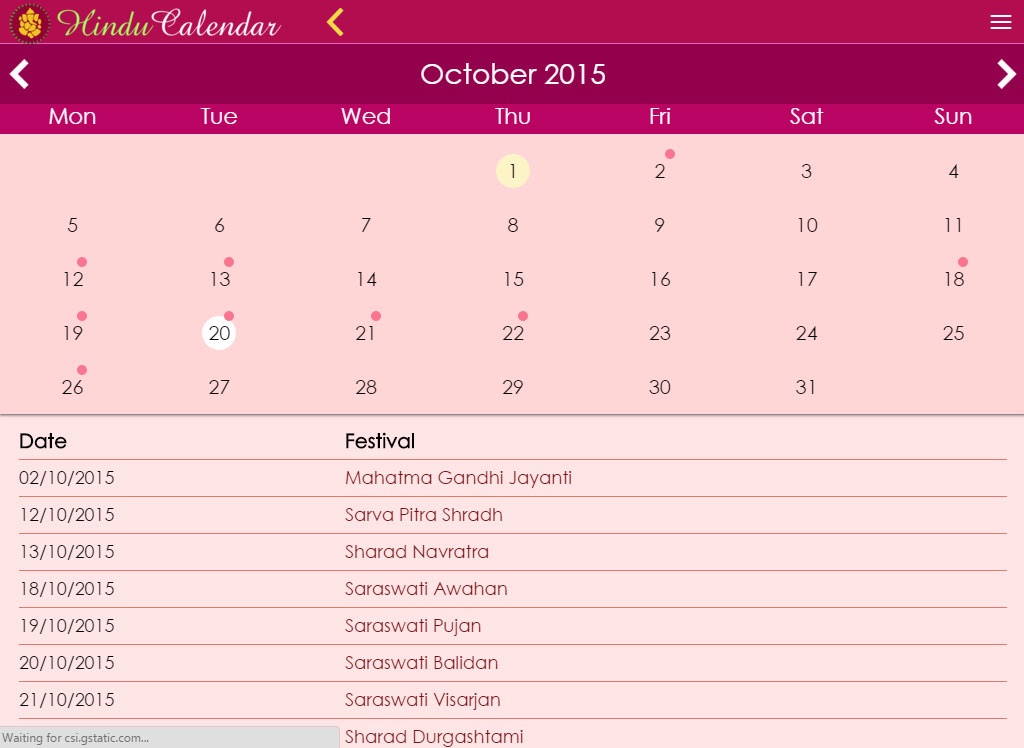The width and height of the screenshot is (1024, 748).
Task: Select date 30 in calendar
Action: pos(660,387)
